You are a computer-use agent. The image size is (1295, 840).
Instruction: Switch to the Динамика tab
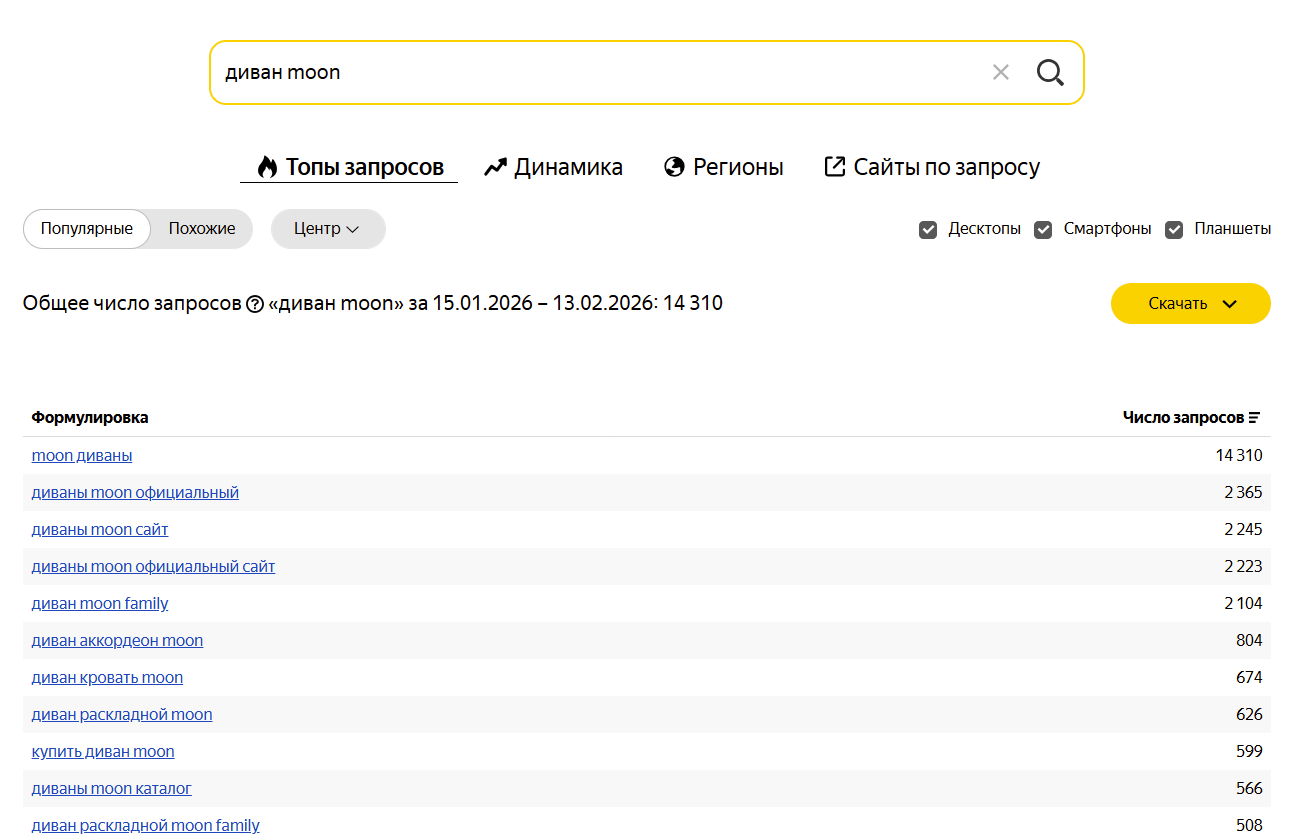[x=553, y=167]
